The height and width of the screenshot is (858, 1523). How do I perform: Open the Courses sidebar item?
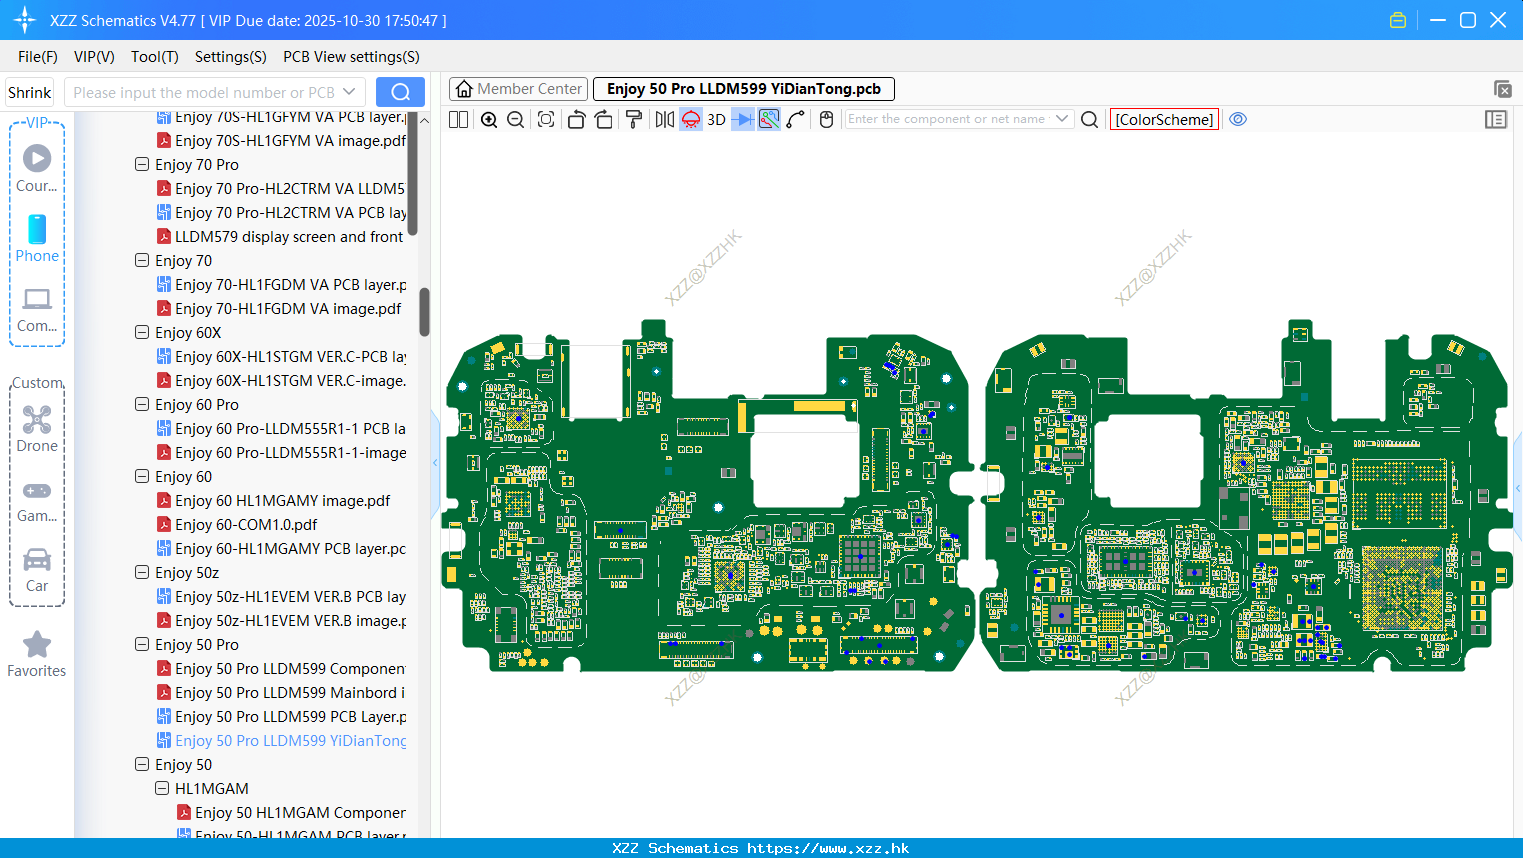(x=37, y=168)
